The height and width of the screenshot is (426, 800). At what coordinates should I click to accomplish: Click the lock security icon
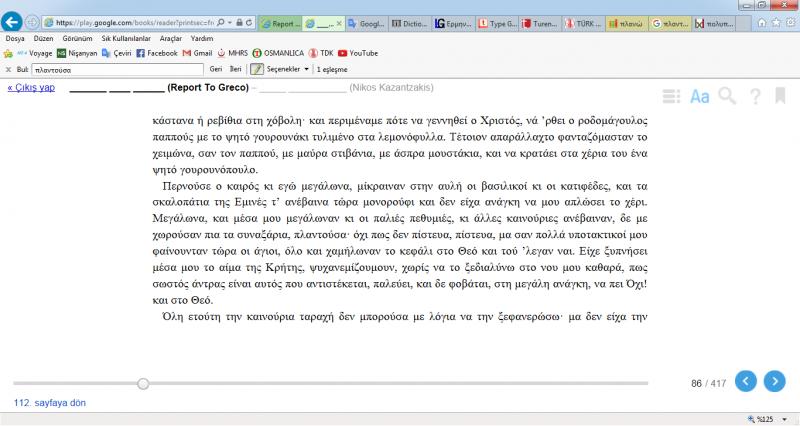click(239, 23)
